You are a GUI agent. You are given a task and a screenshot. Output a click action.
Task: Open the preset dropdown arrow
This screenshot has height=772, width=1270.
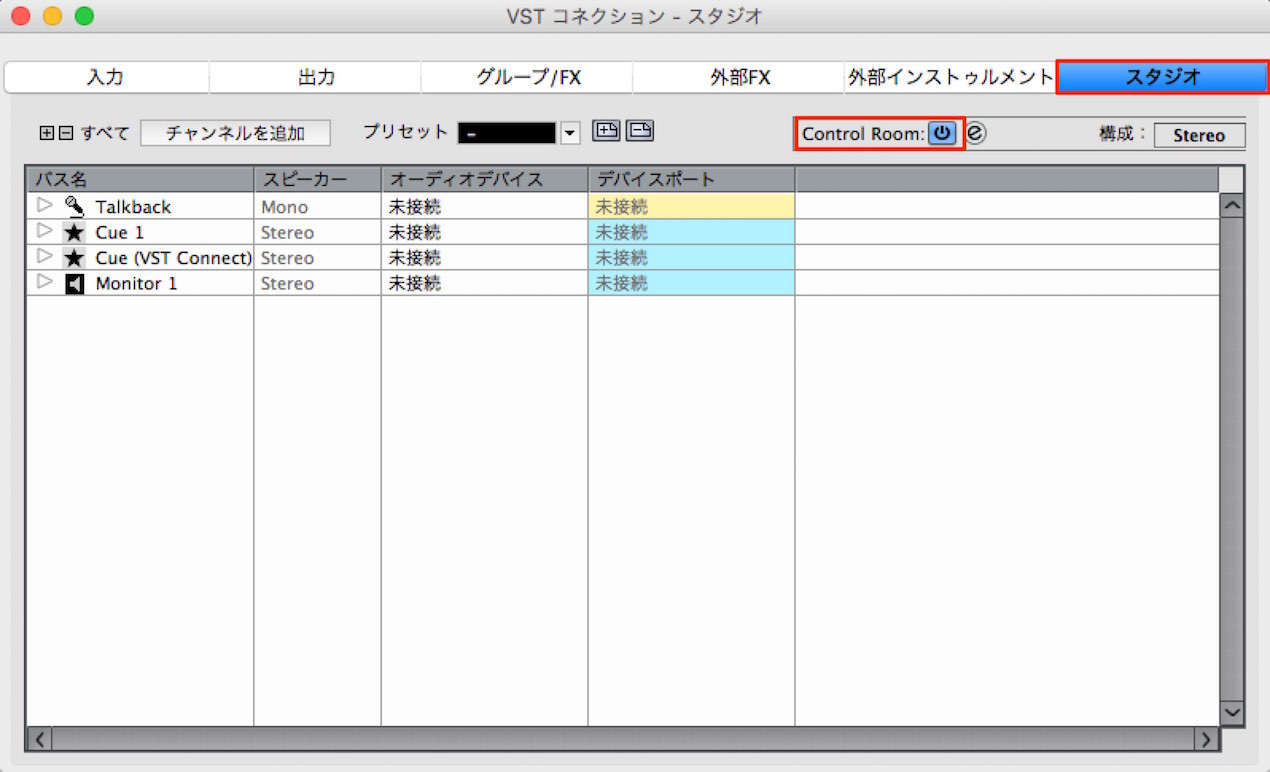coord(570,133)
